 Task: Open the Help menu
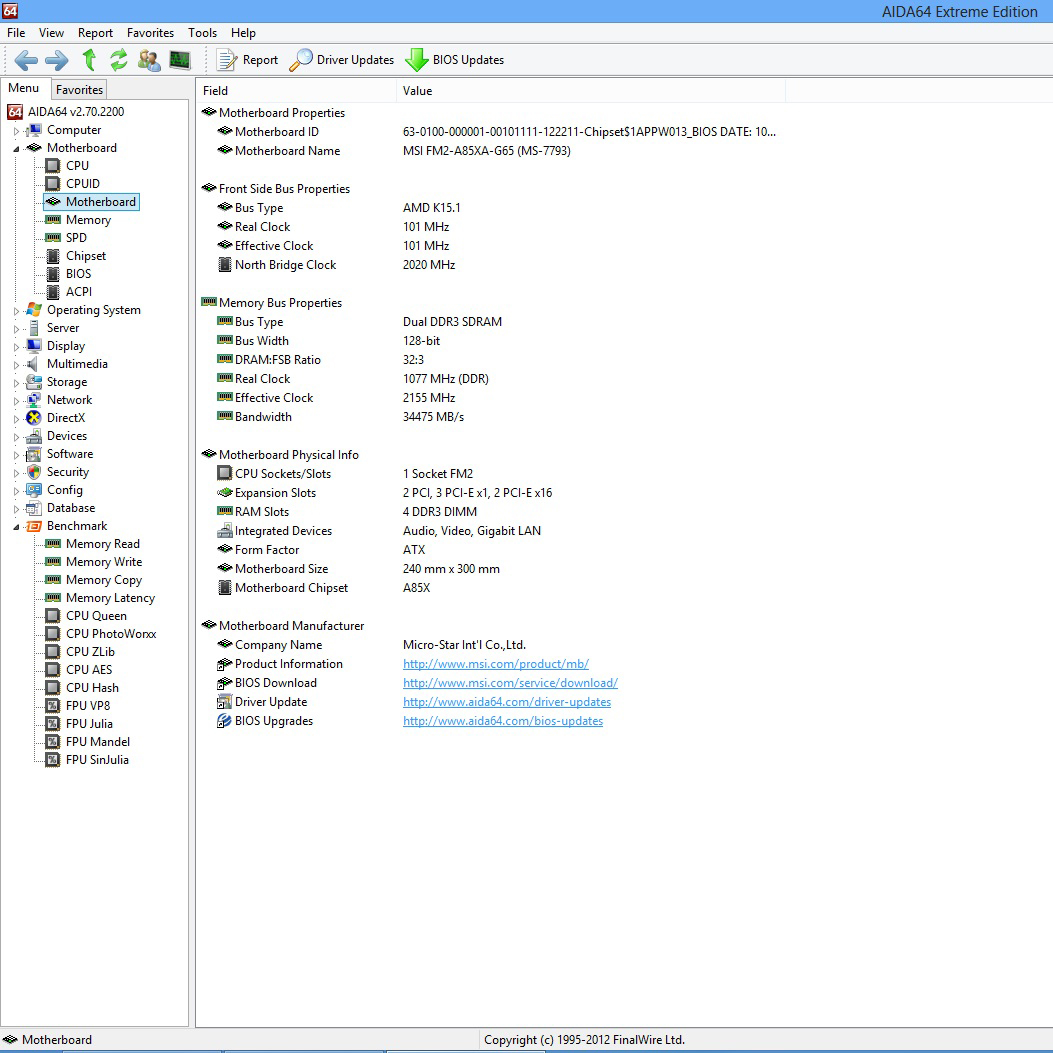click(x=243, y=33)
